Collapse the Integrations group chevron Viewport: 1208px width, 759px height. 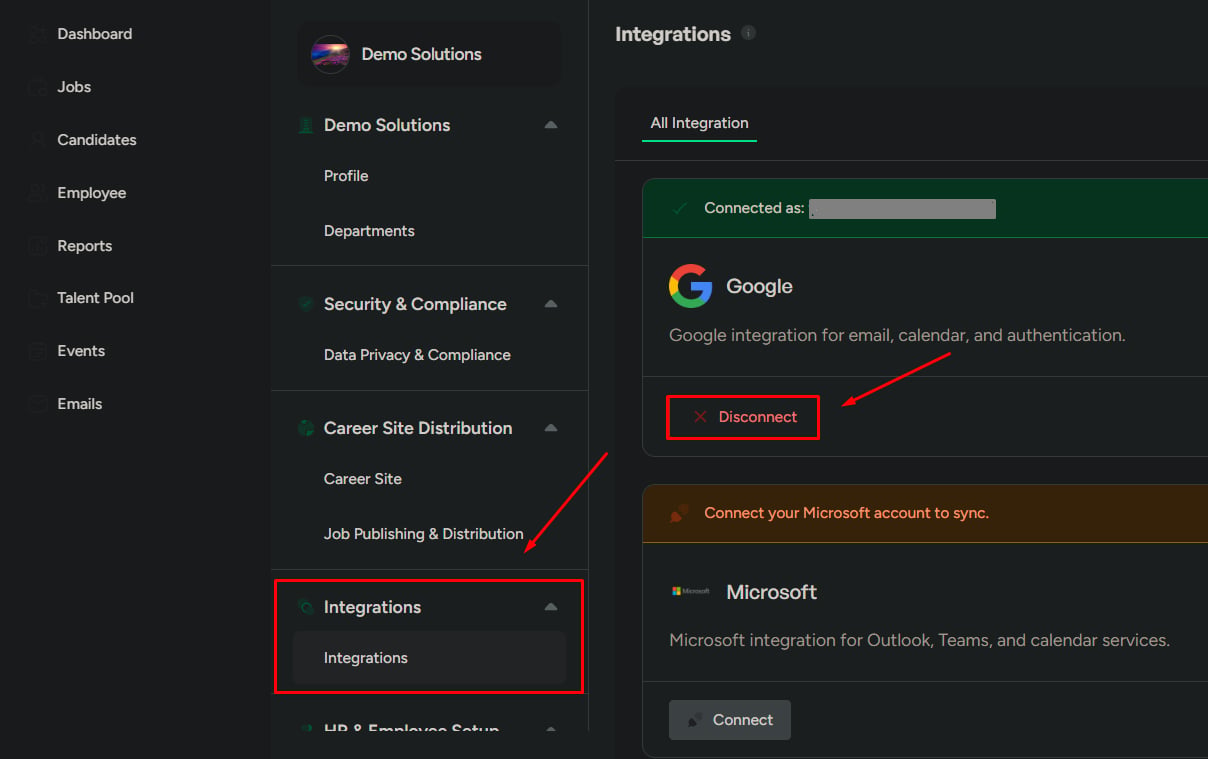click(550, 607)
